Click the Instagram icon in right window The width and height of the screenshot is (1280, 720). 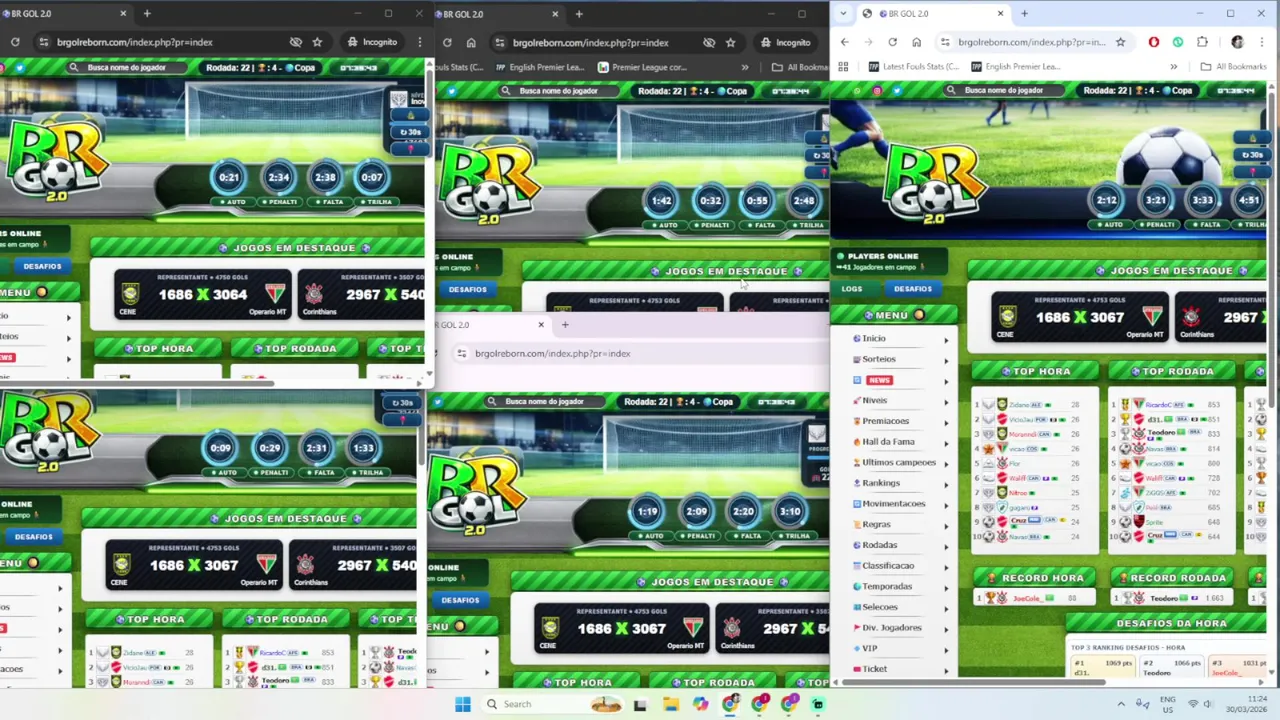(877, 90)
